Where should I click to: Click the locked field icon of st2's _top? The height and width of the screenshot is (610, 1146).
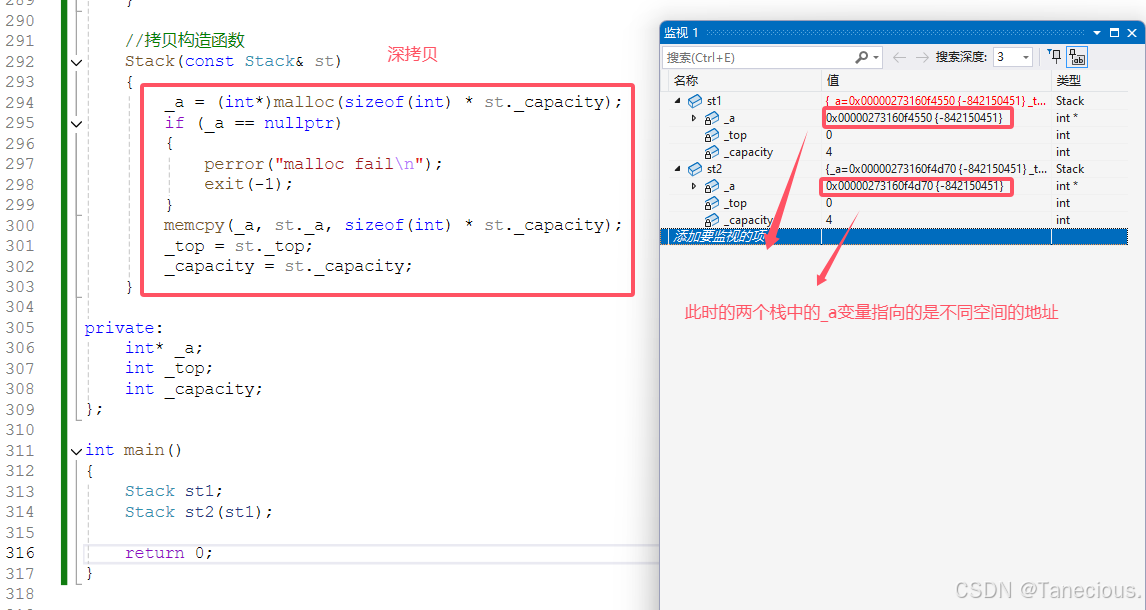pyautogui.click(x=712, y=203)
